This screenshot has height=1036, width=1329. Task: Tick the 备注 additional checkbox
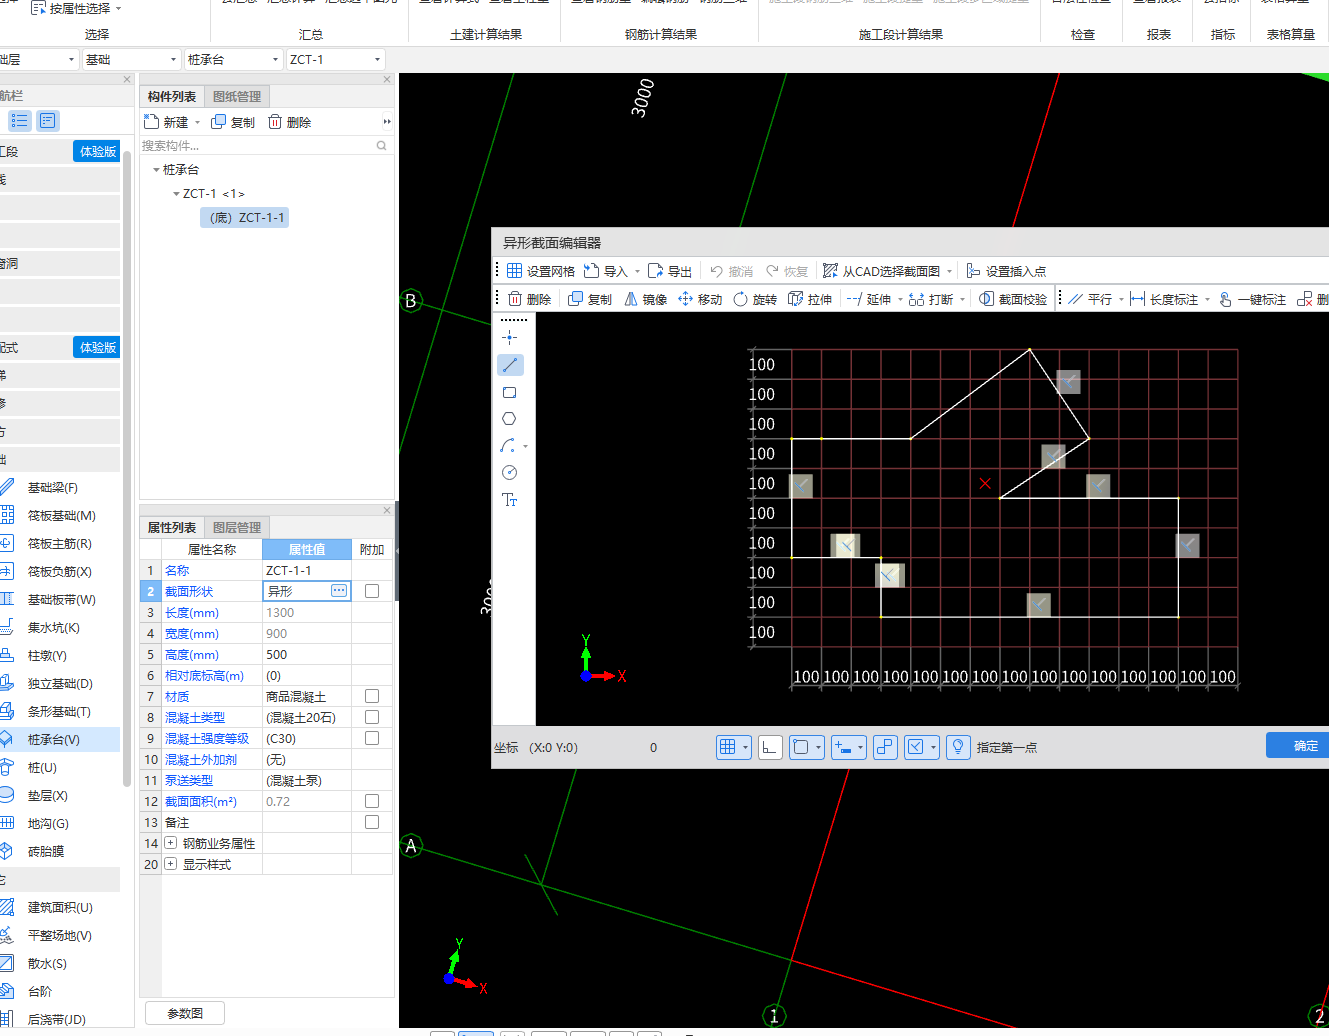(372, 822)
